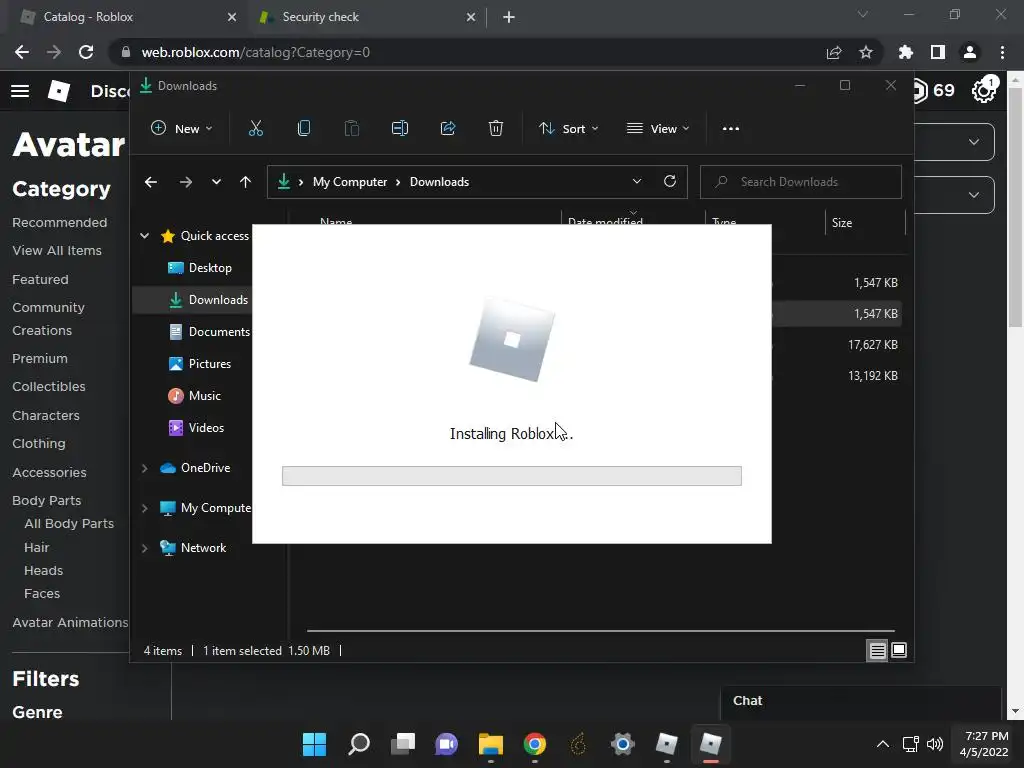Open the View dropdown

pyautogui.click(x=658, y=129)
